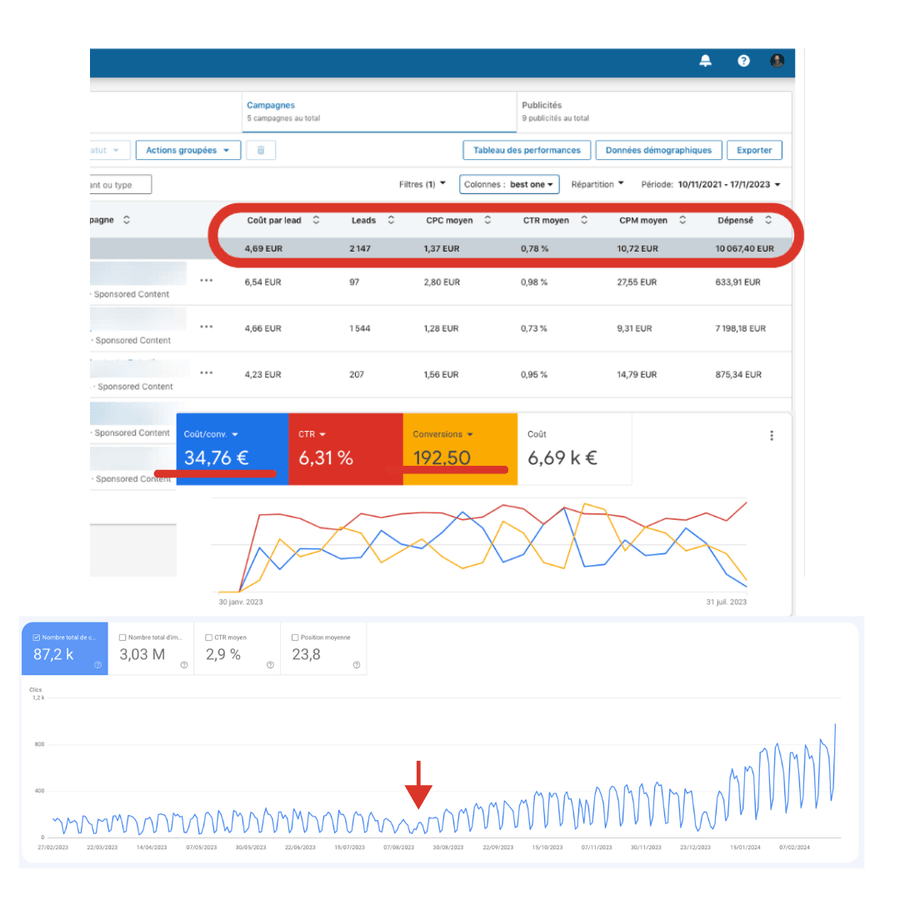The image size is (900, 900).
Task: Open three-dot menu for the 6,54 EUR campaign row
Action: (x=206, y=282)
